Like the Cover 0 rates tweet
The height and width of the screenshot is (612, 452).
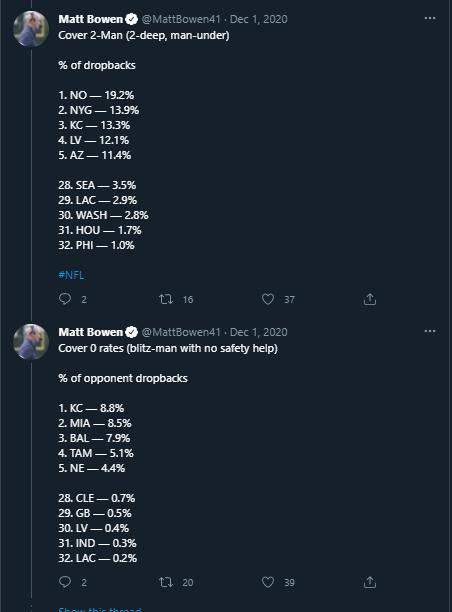[x=268, y=582]
